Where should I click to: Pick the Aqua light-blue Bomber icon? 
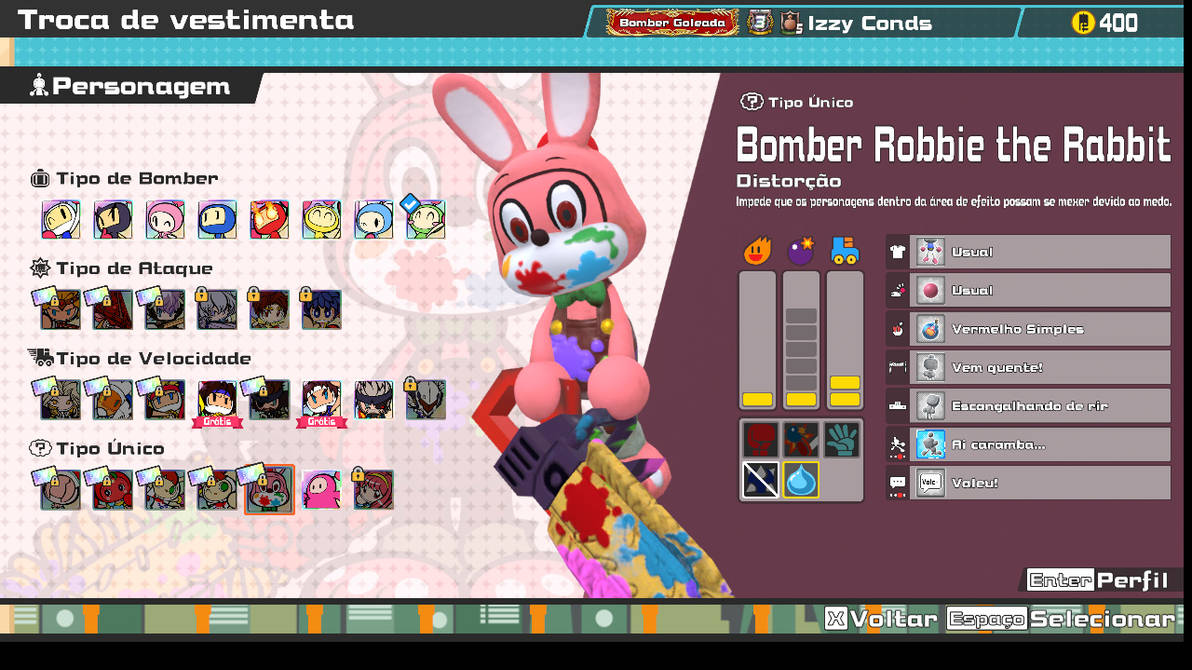tap(374, 220)
